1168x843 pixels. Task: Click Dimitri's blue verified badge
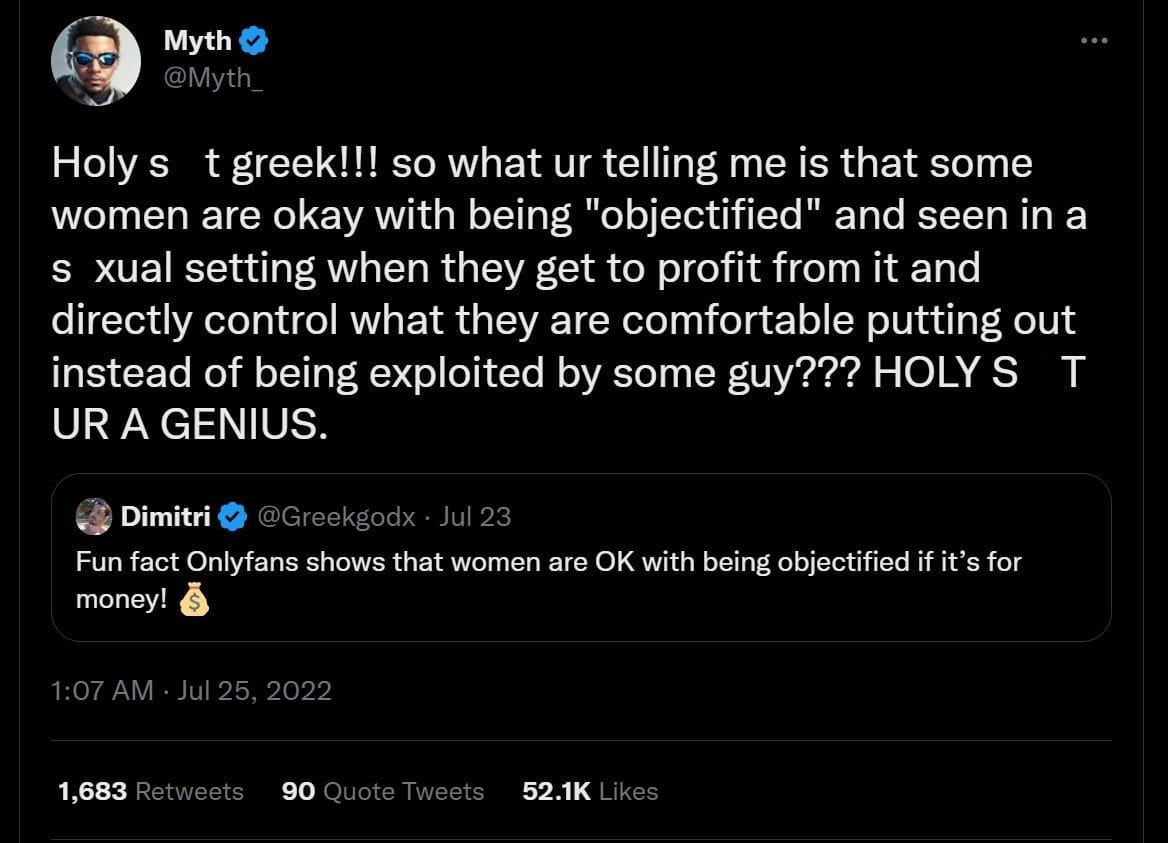point(233,516)
